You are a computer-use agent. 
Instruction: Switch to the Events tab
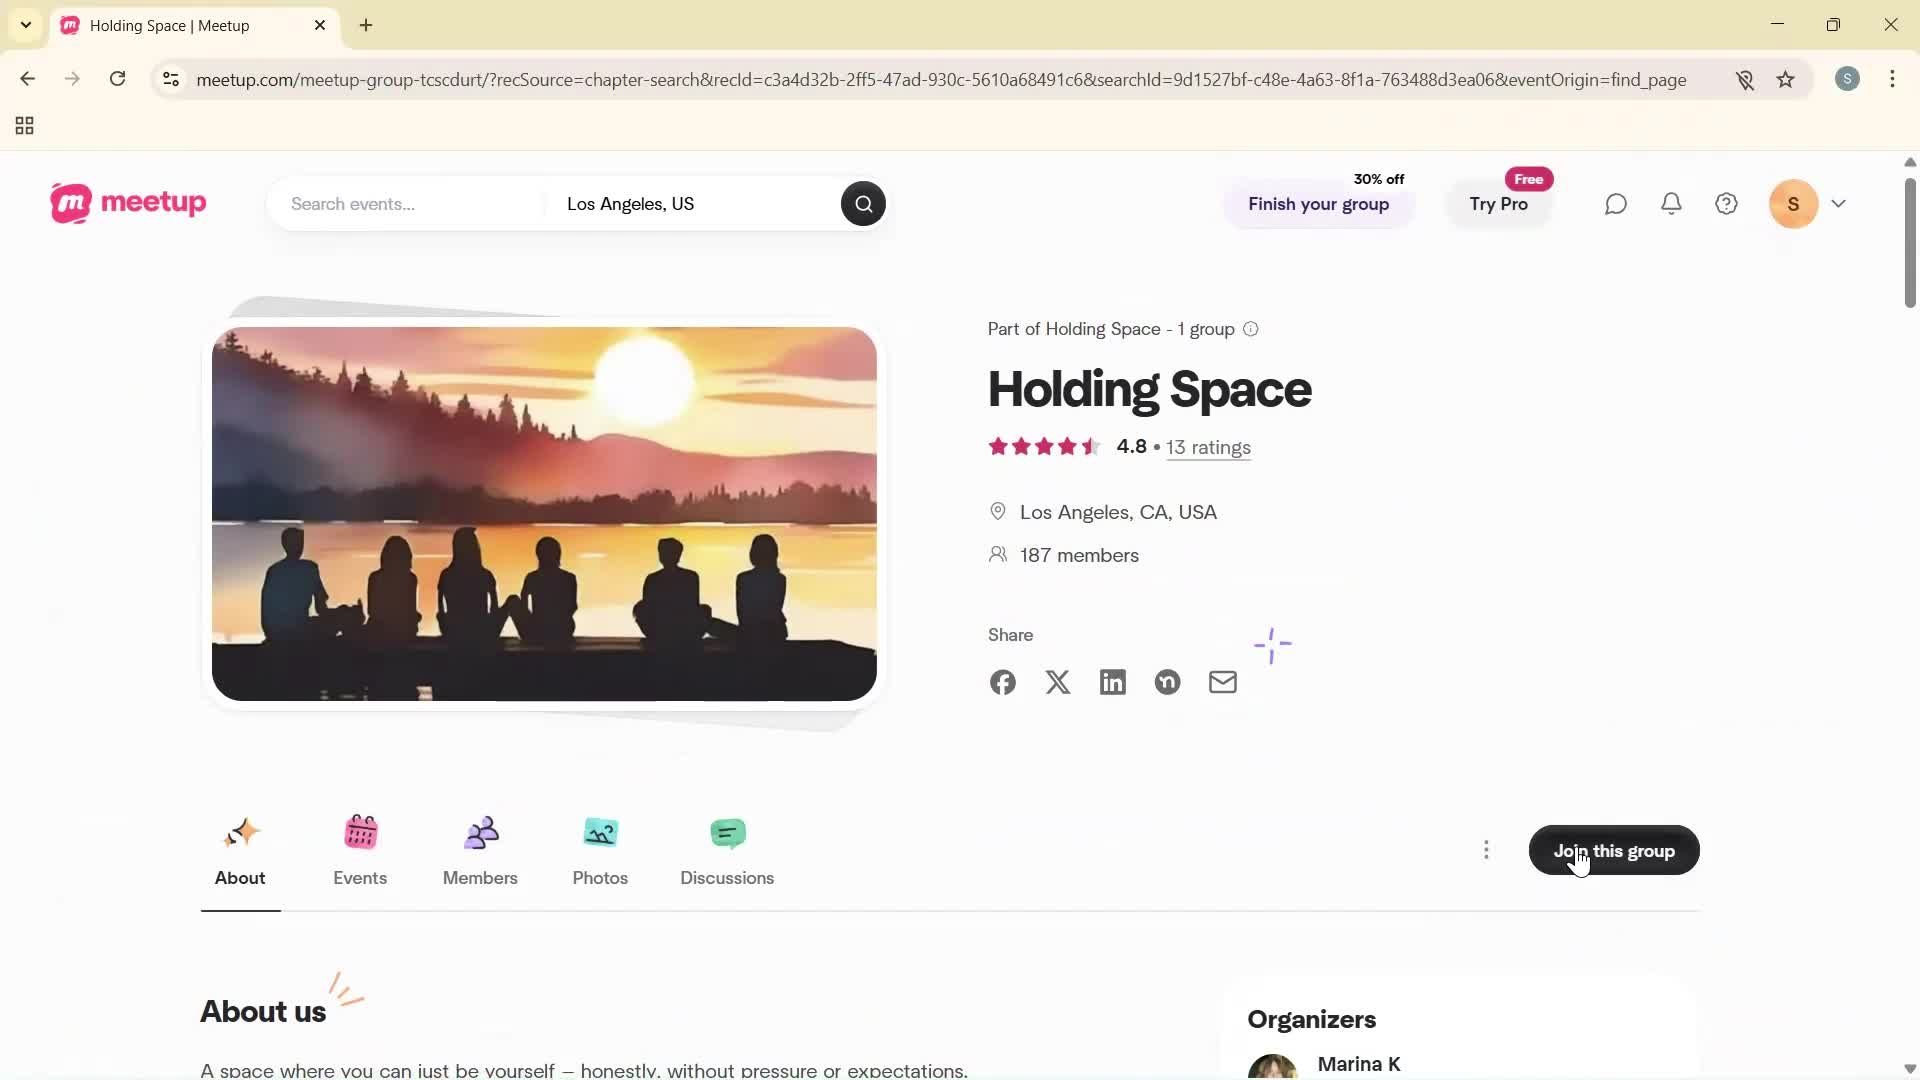[360, 850]
